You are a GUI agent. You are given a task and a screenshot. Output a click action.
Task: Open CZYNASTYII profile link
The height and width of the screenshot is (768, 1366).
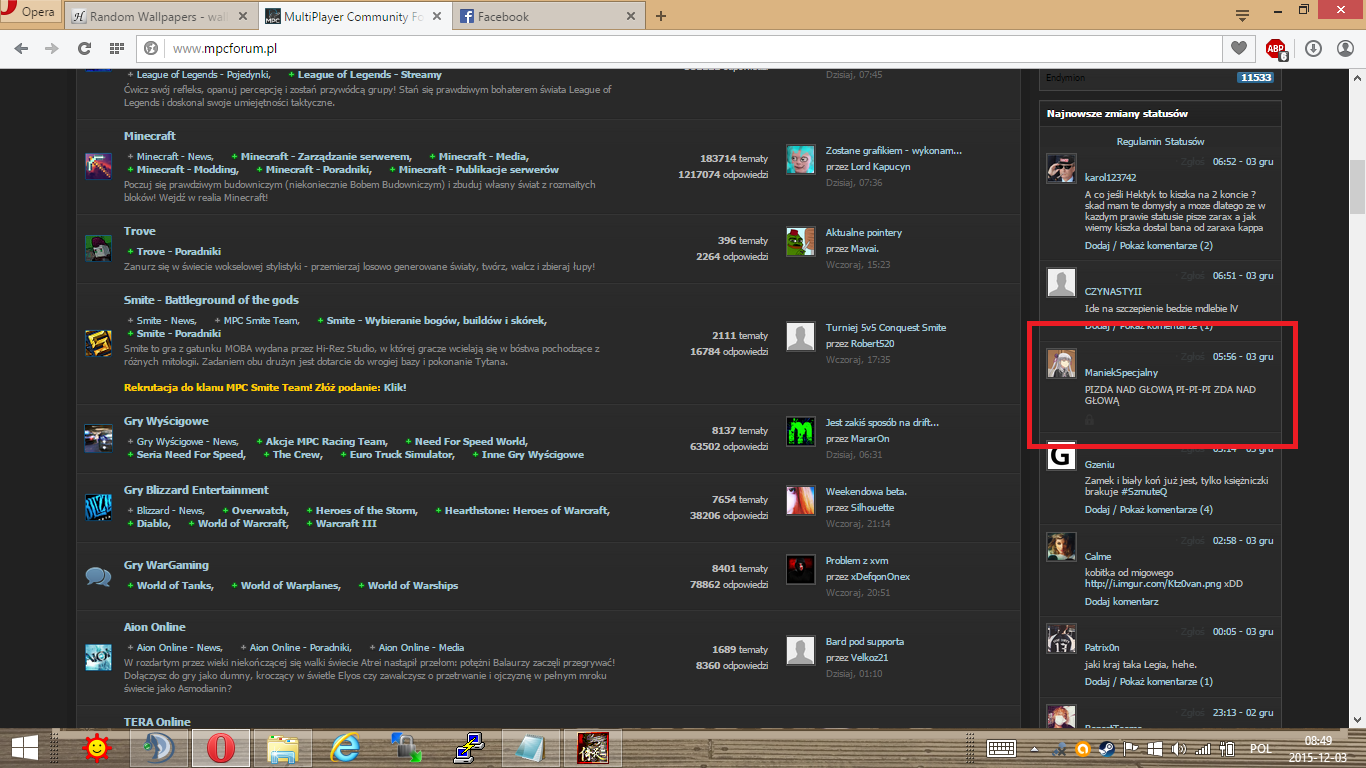click(1113, 292)
